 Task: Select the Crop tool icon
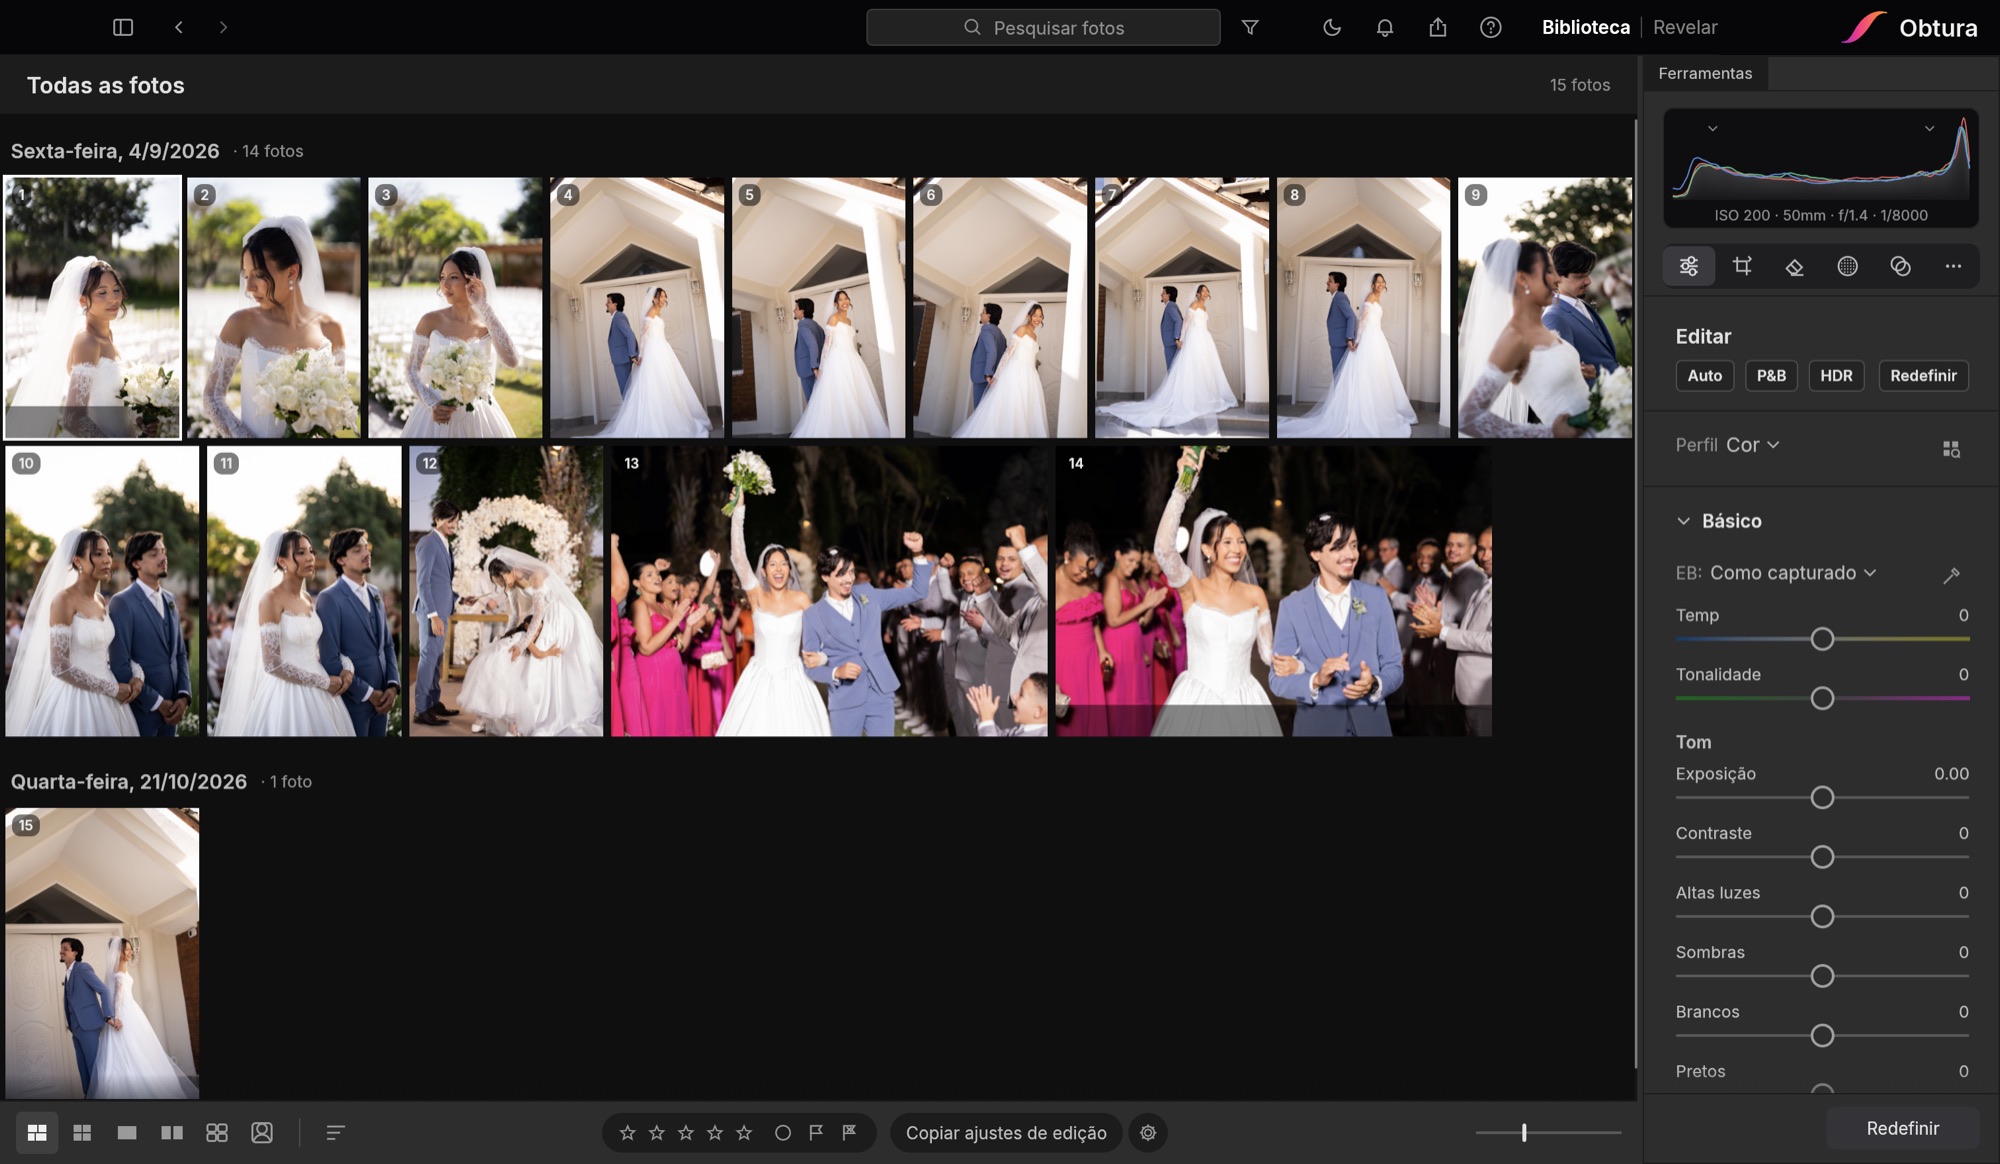click(x=1742, y=266)
